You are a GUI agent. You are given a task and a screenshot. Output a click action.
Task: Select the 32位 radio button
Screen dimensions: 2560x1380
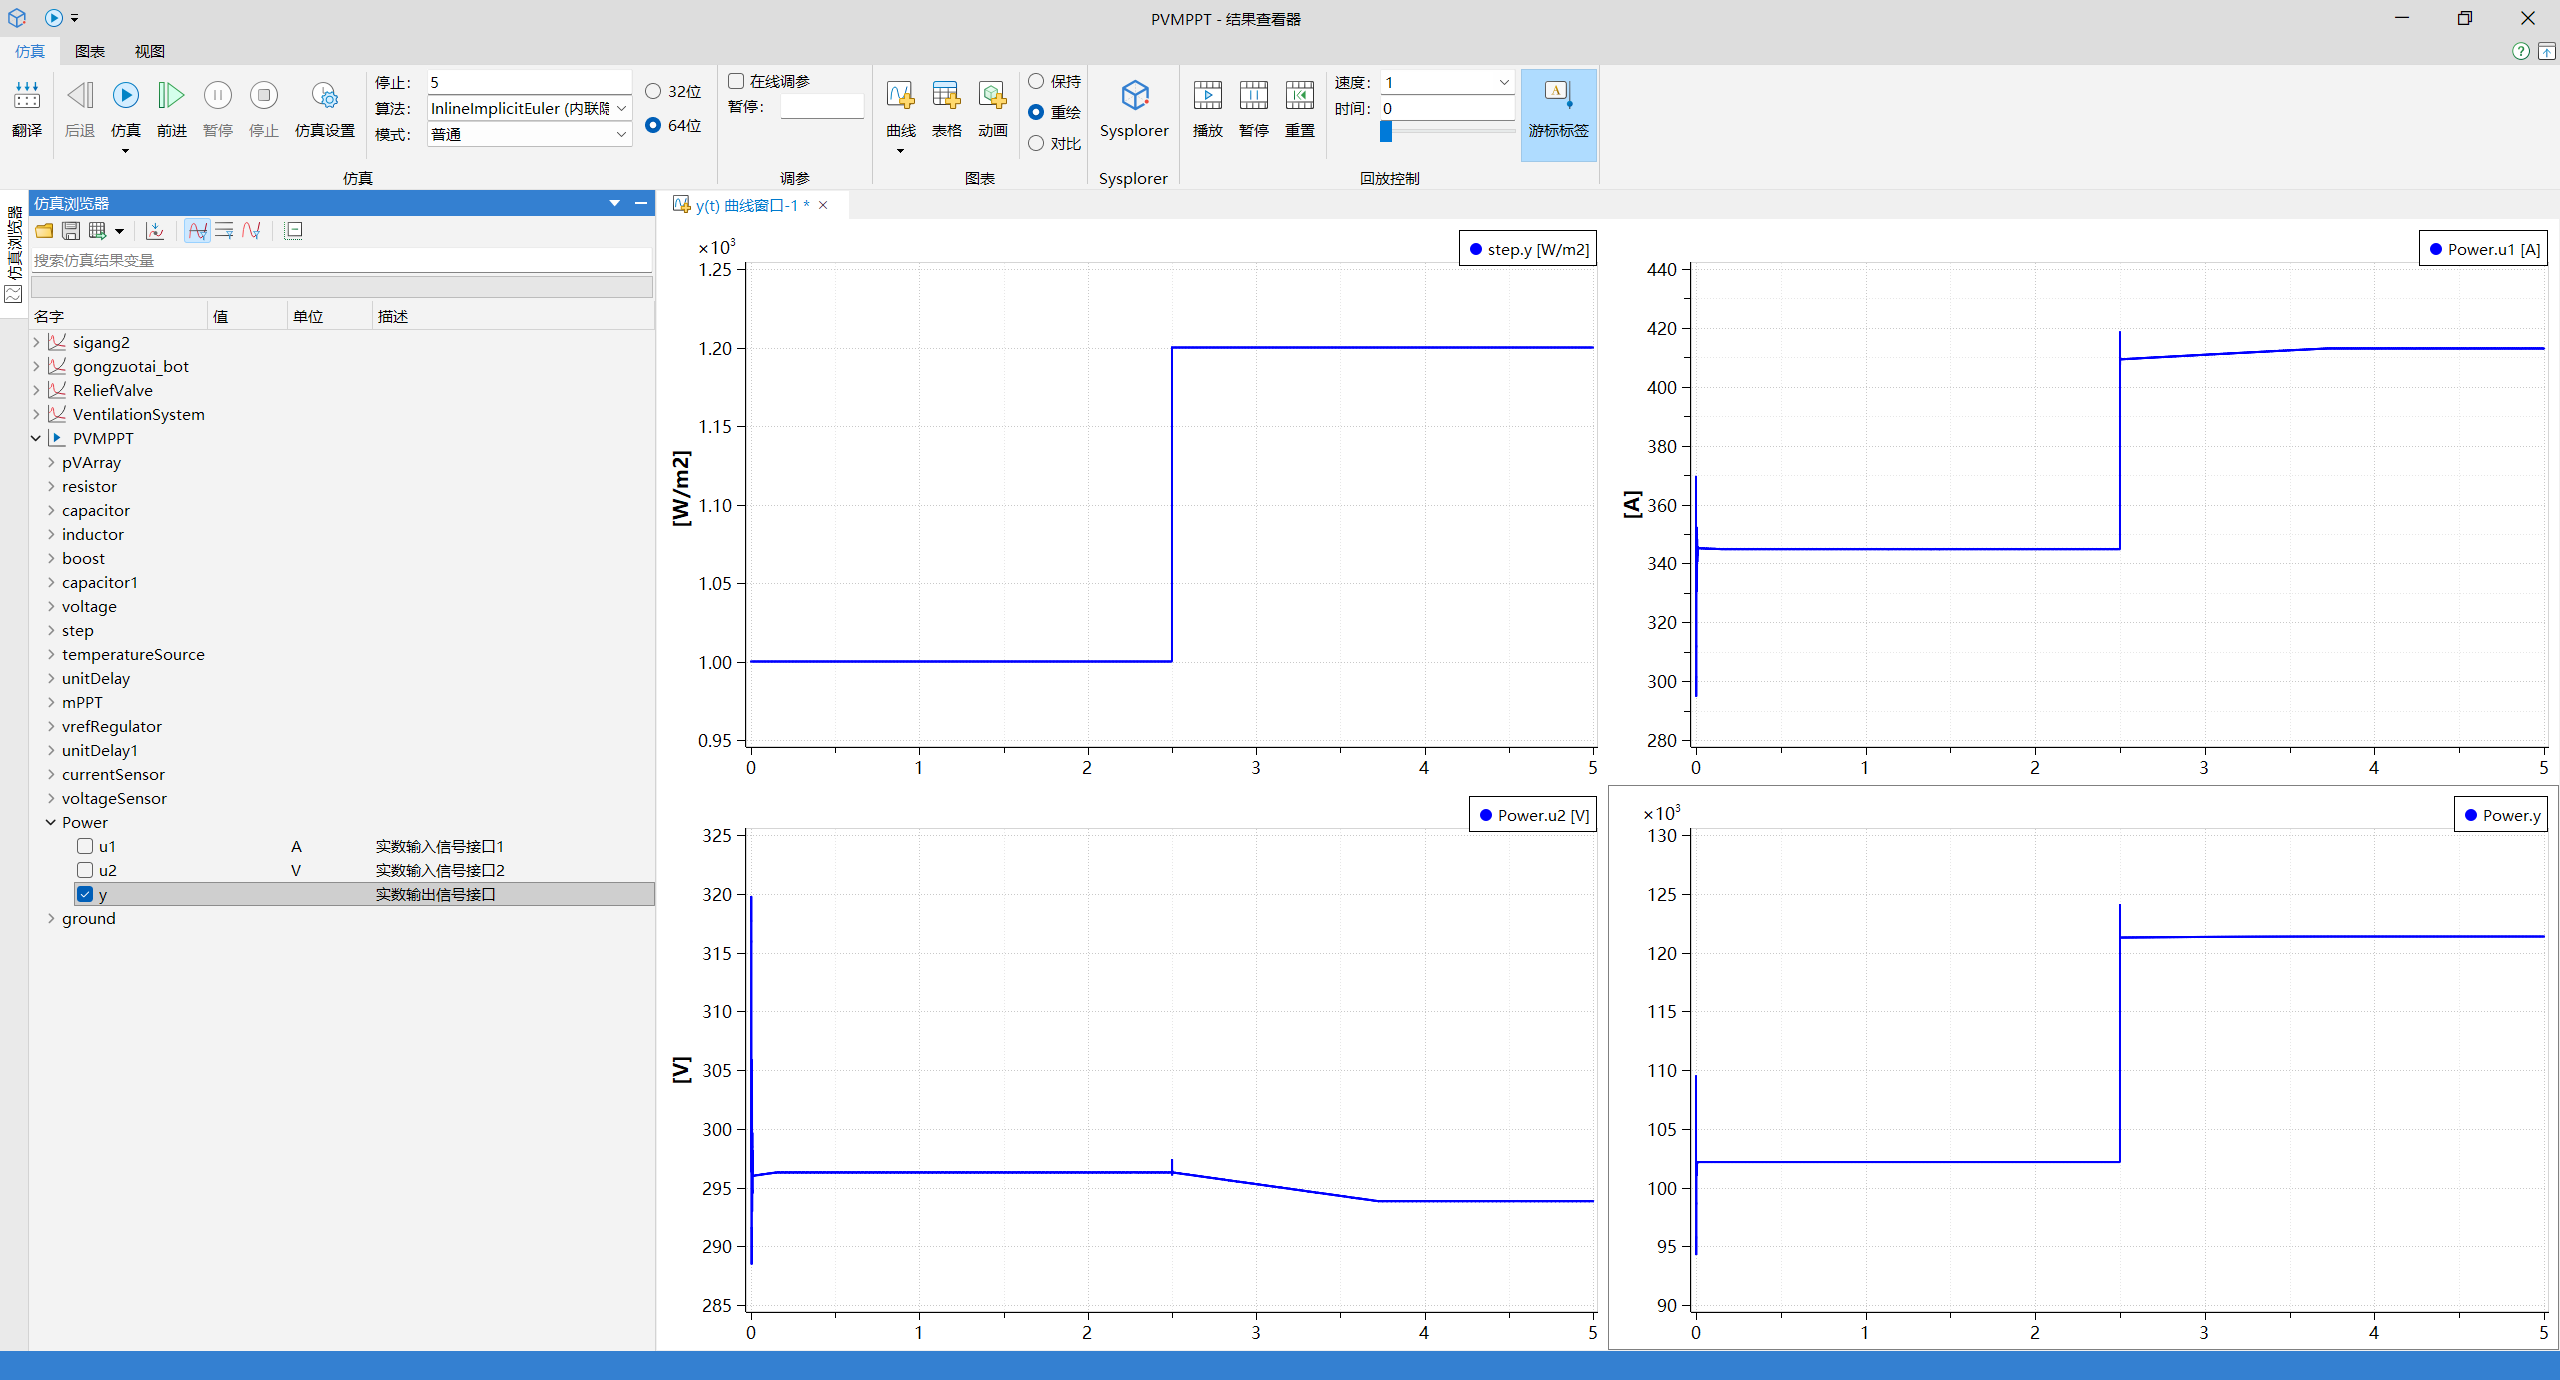(x=653, y=91)
